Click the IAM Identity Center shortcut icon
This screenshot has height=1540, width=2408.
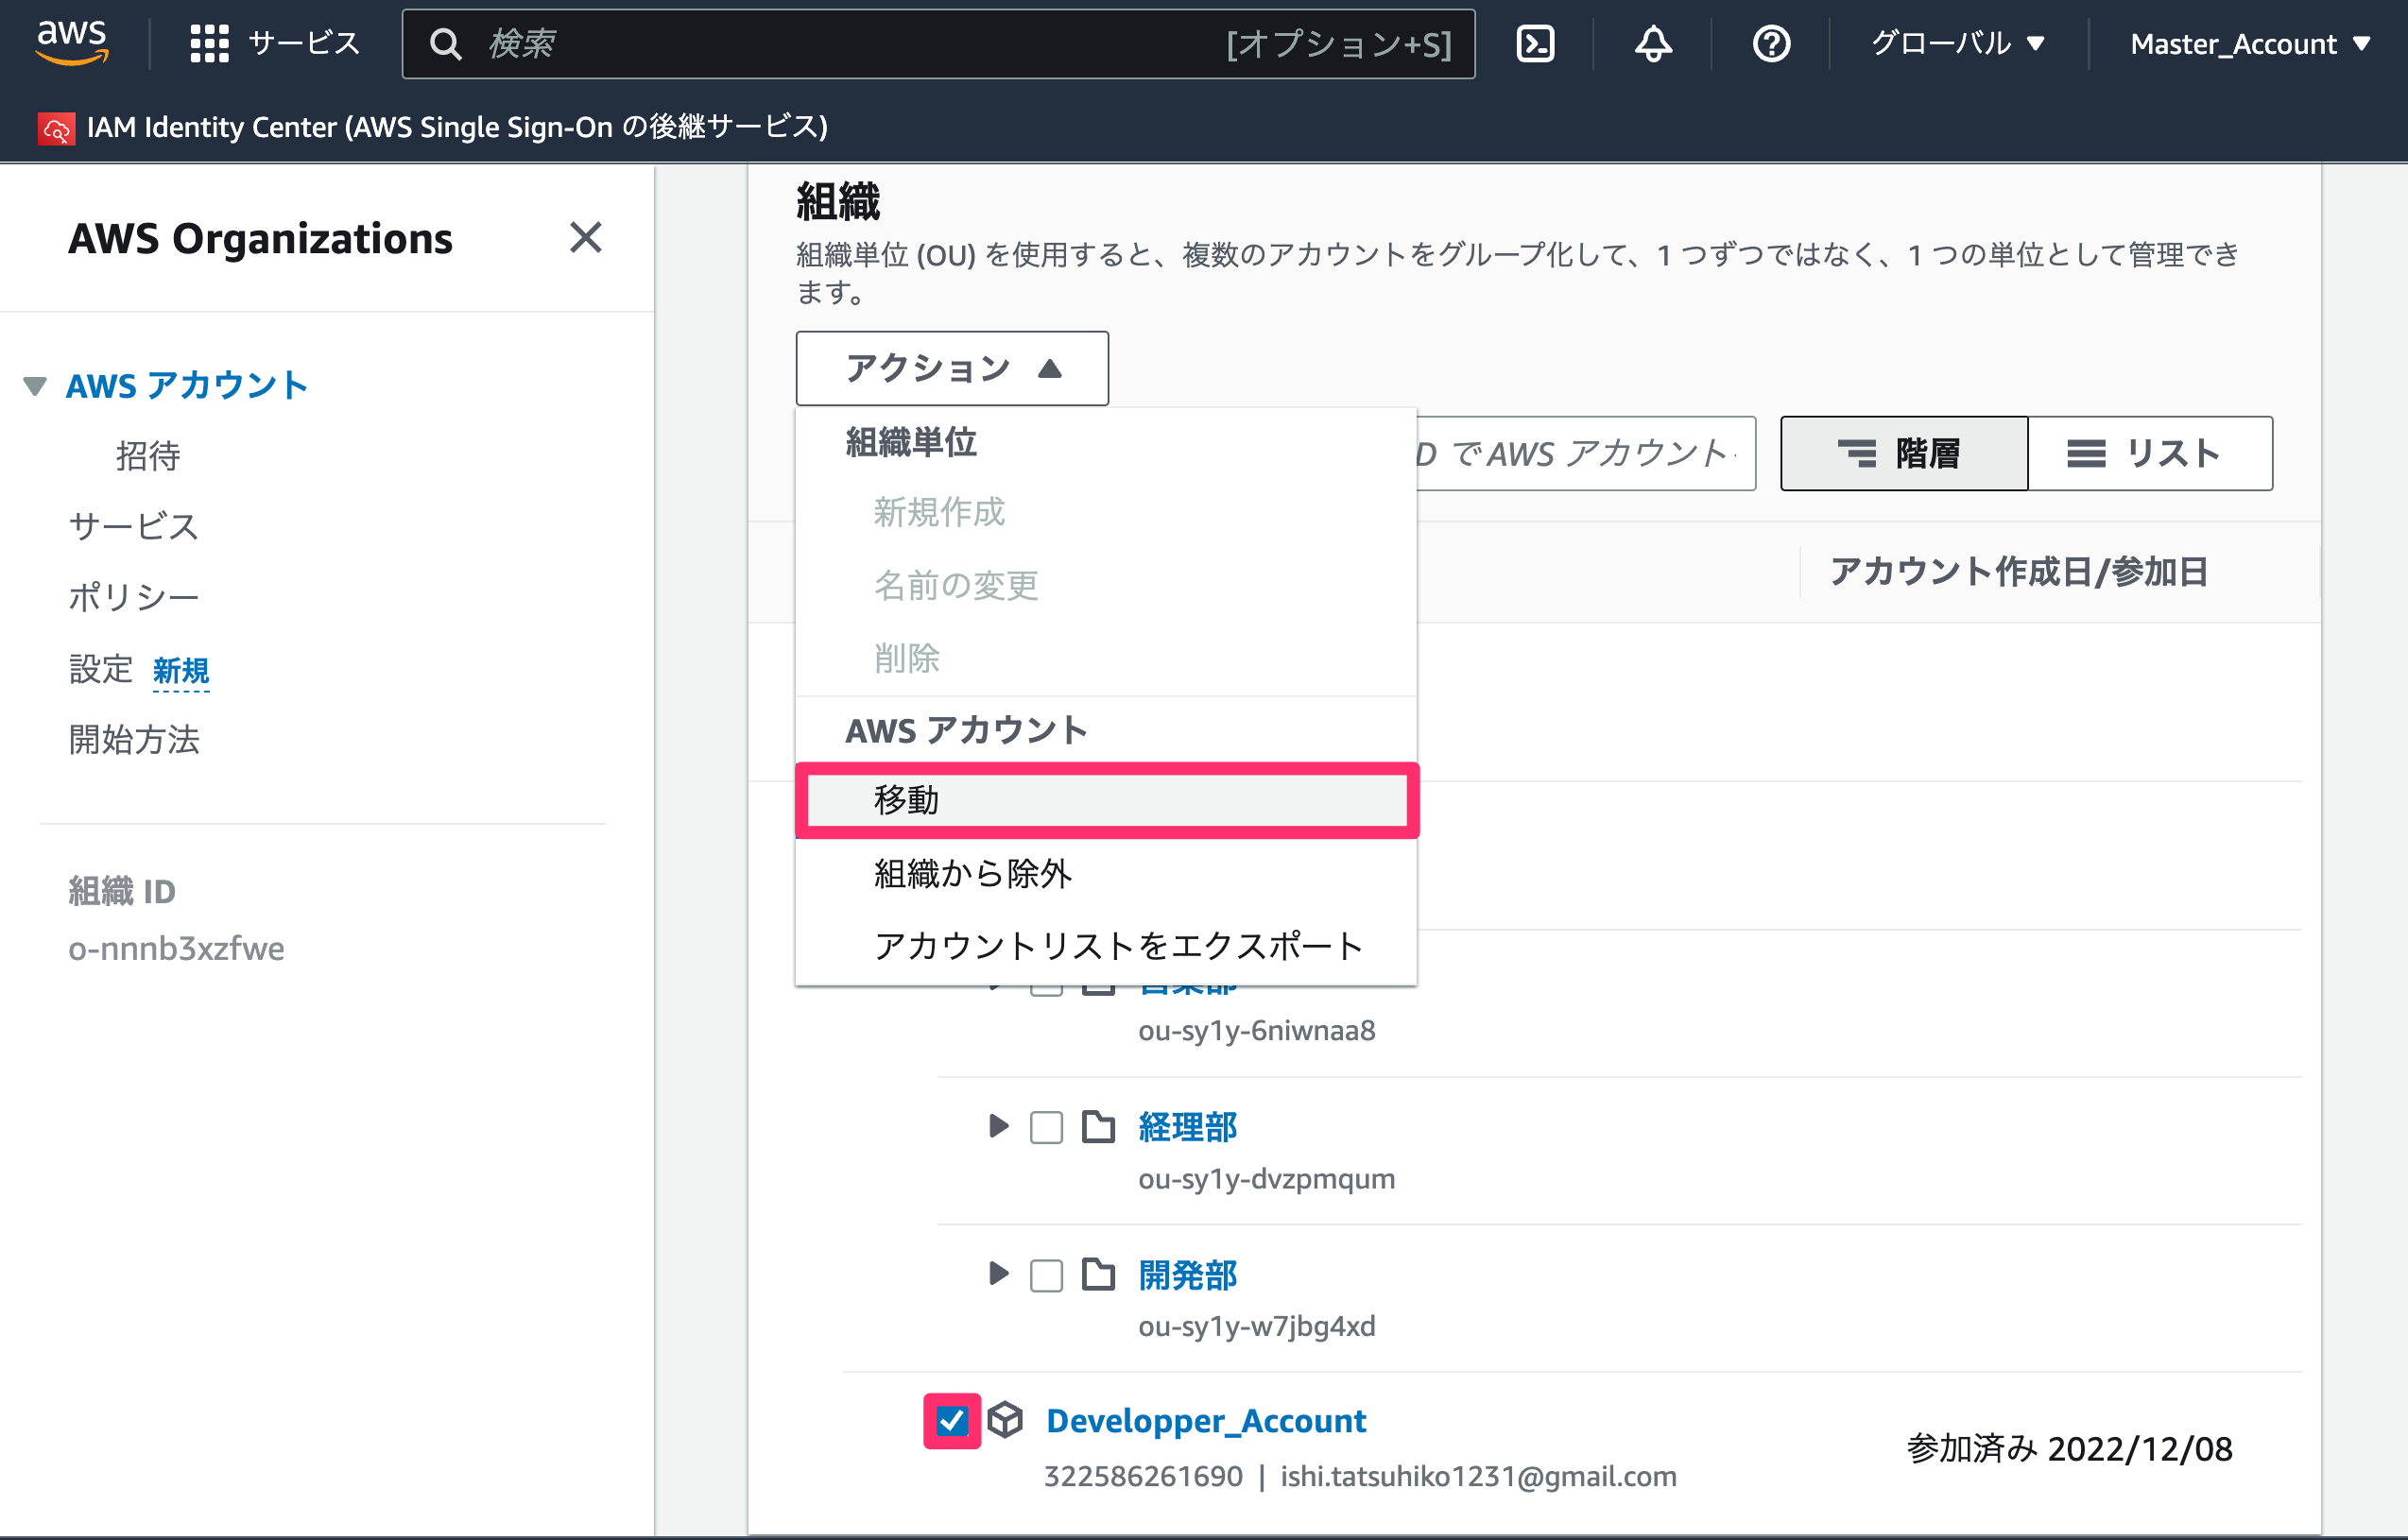[56, 128]
